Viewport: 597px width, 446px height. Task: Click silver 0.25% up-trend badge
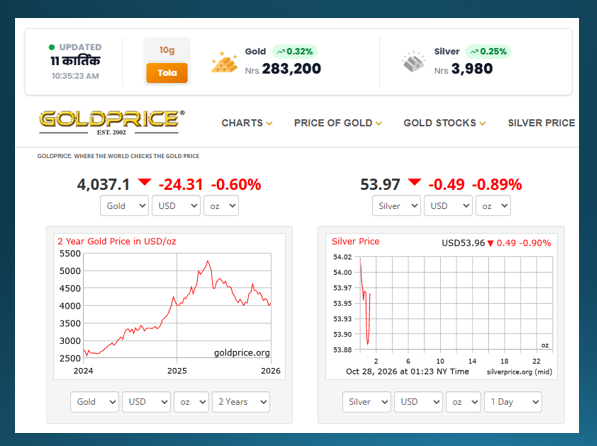[x=488, y=51]
